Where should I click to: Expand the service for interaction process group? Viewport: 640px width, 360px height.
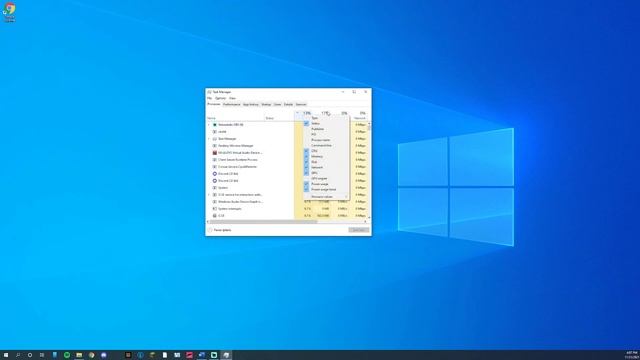[x=209, y=195]
